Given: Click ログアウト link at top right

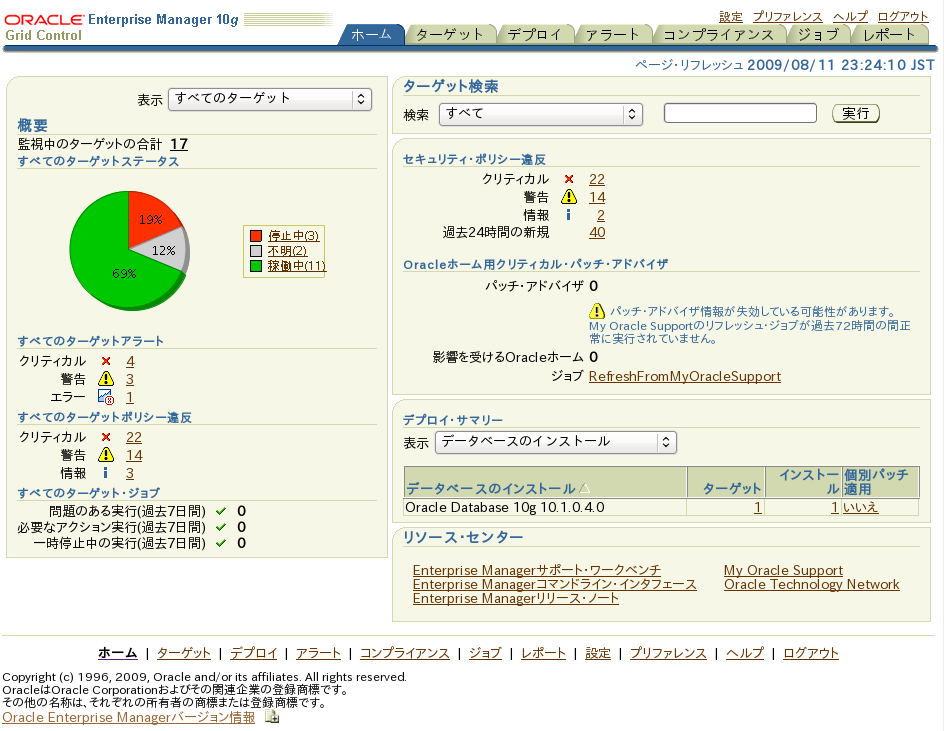Looking at the screenshot, I should (903, 17).
